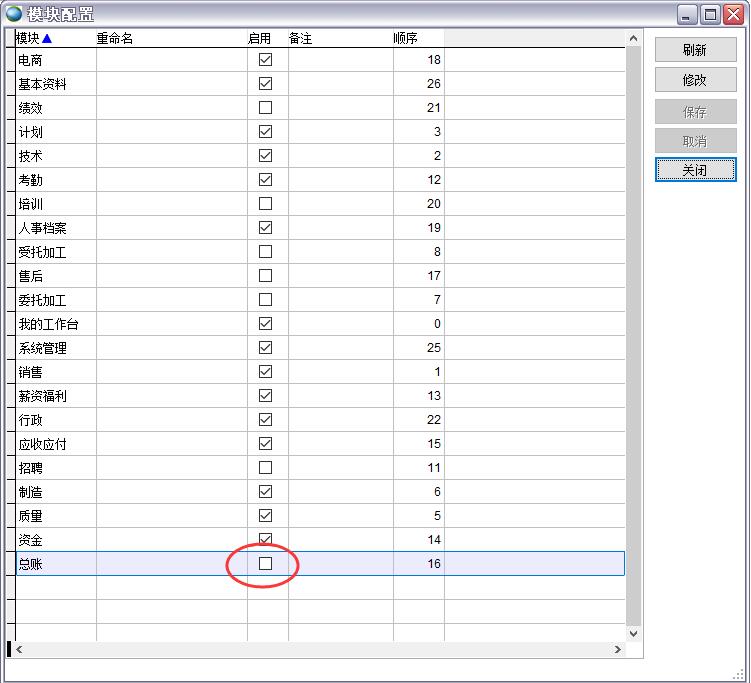Click the horizontal scrollbar right arrow
Viewport: 751px width, 683px height.
618,650
